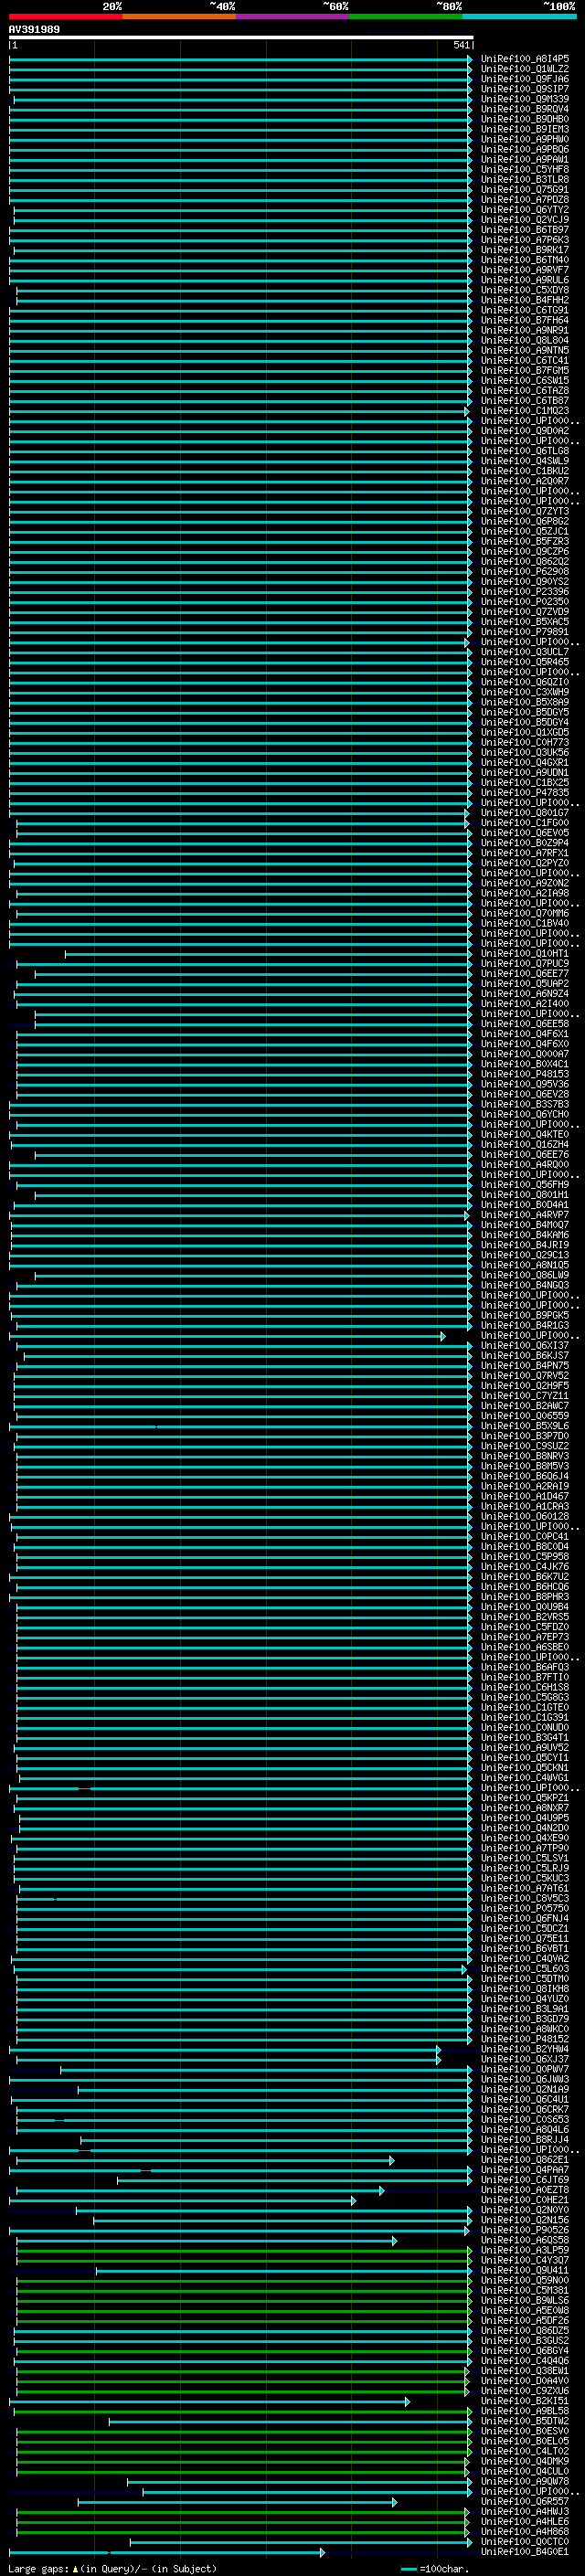Click the hit label UniRef100_Q1XGD5
The width and height of the screenshot is (585, 2576).
525,733
